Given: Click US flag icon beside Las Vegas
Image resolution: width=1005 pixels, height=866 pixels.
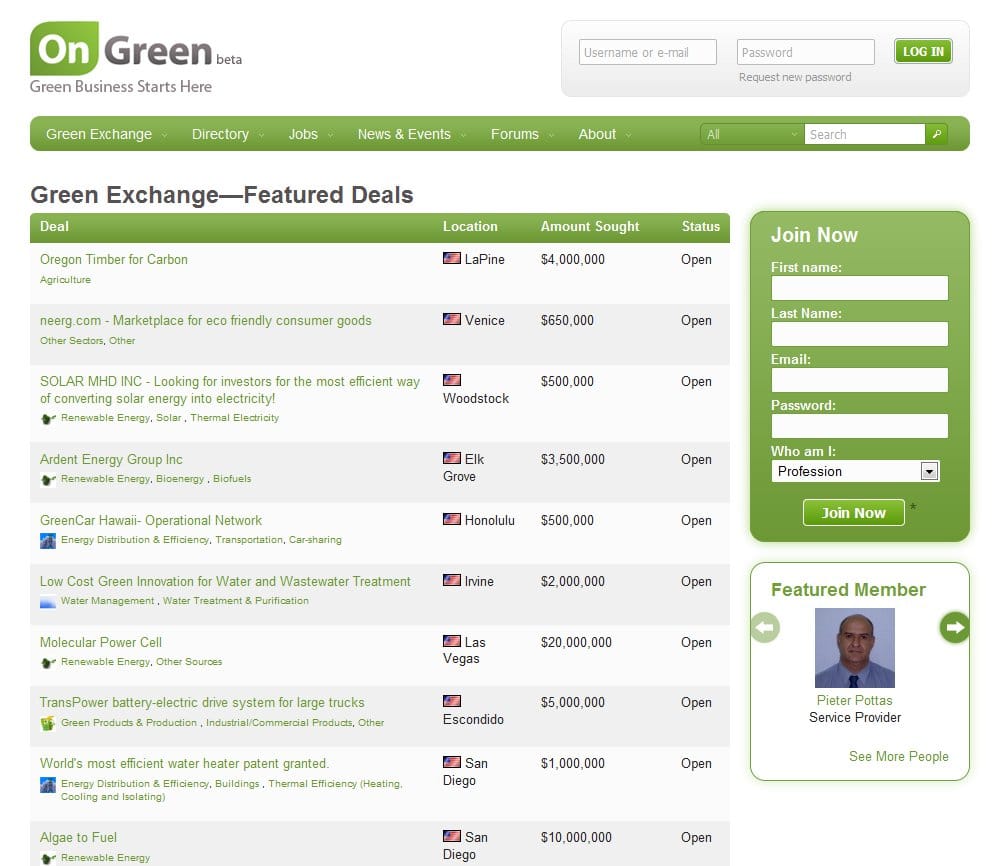Looking at the screenshot, I should pos(452,641).
